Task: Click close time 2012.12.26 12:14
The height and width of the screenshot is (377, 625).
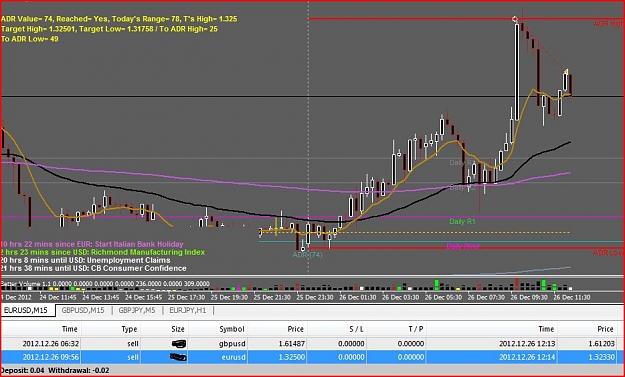Action: [527, 357]
